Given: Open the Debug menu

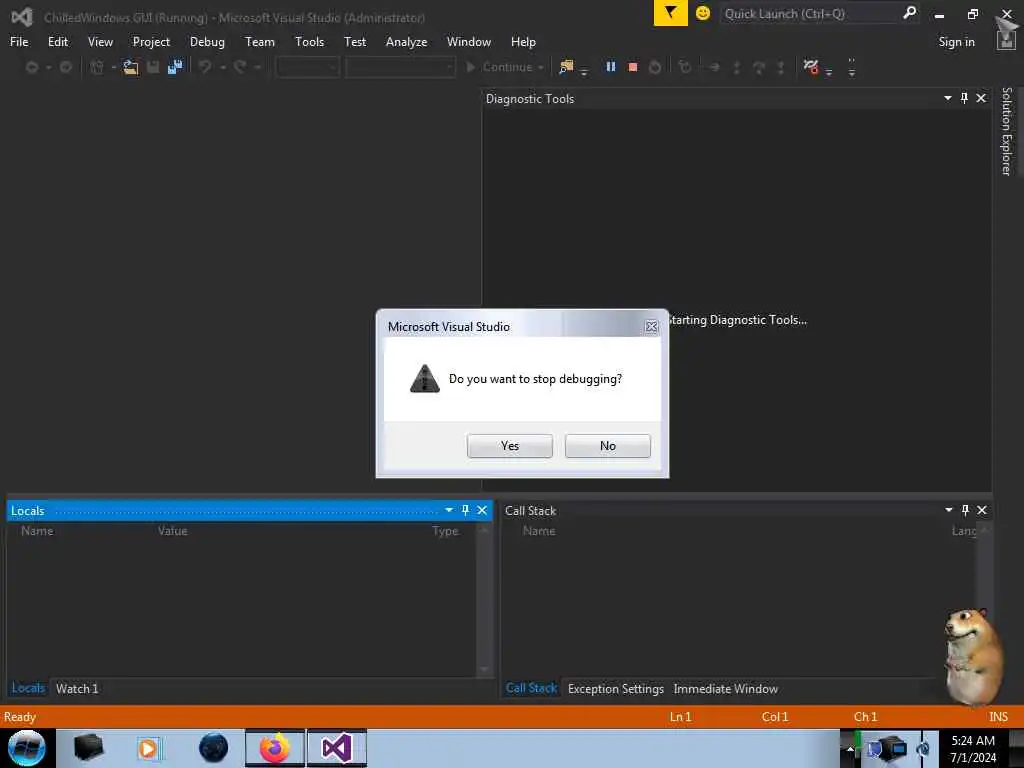Looking at the screenshot, I should tap(207, 42).
